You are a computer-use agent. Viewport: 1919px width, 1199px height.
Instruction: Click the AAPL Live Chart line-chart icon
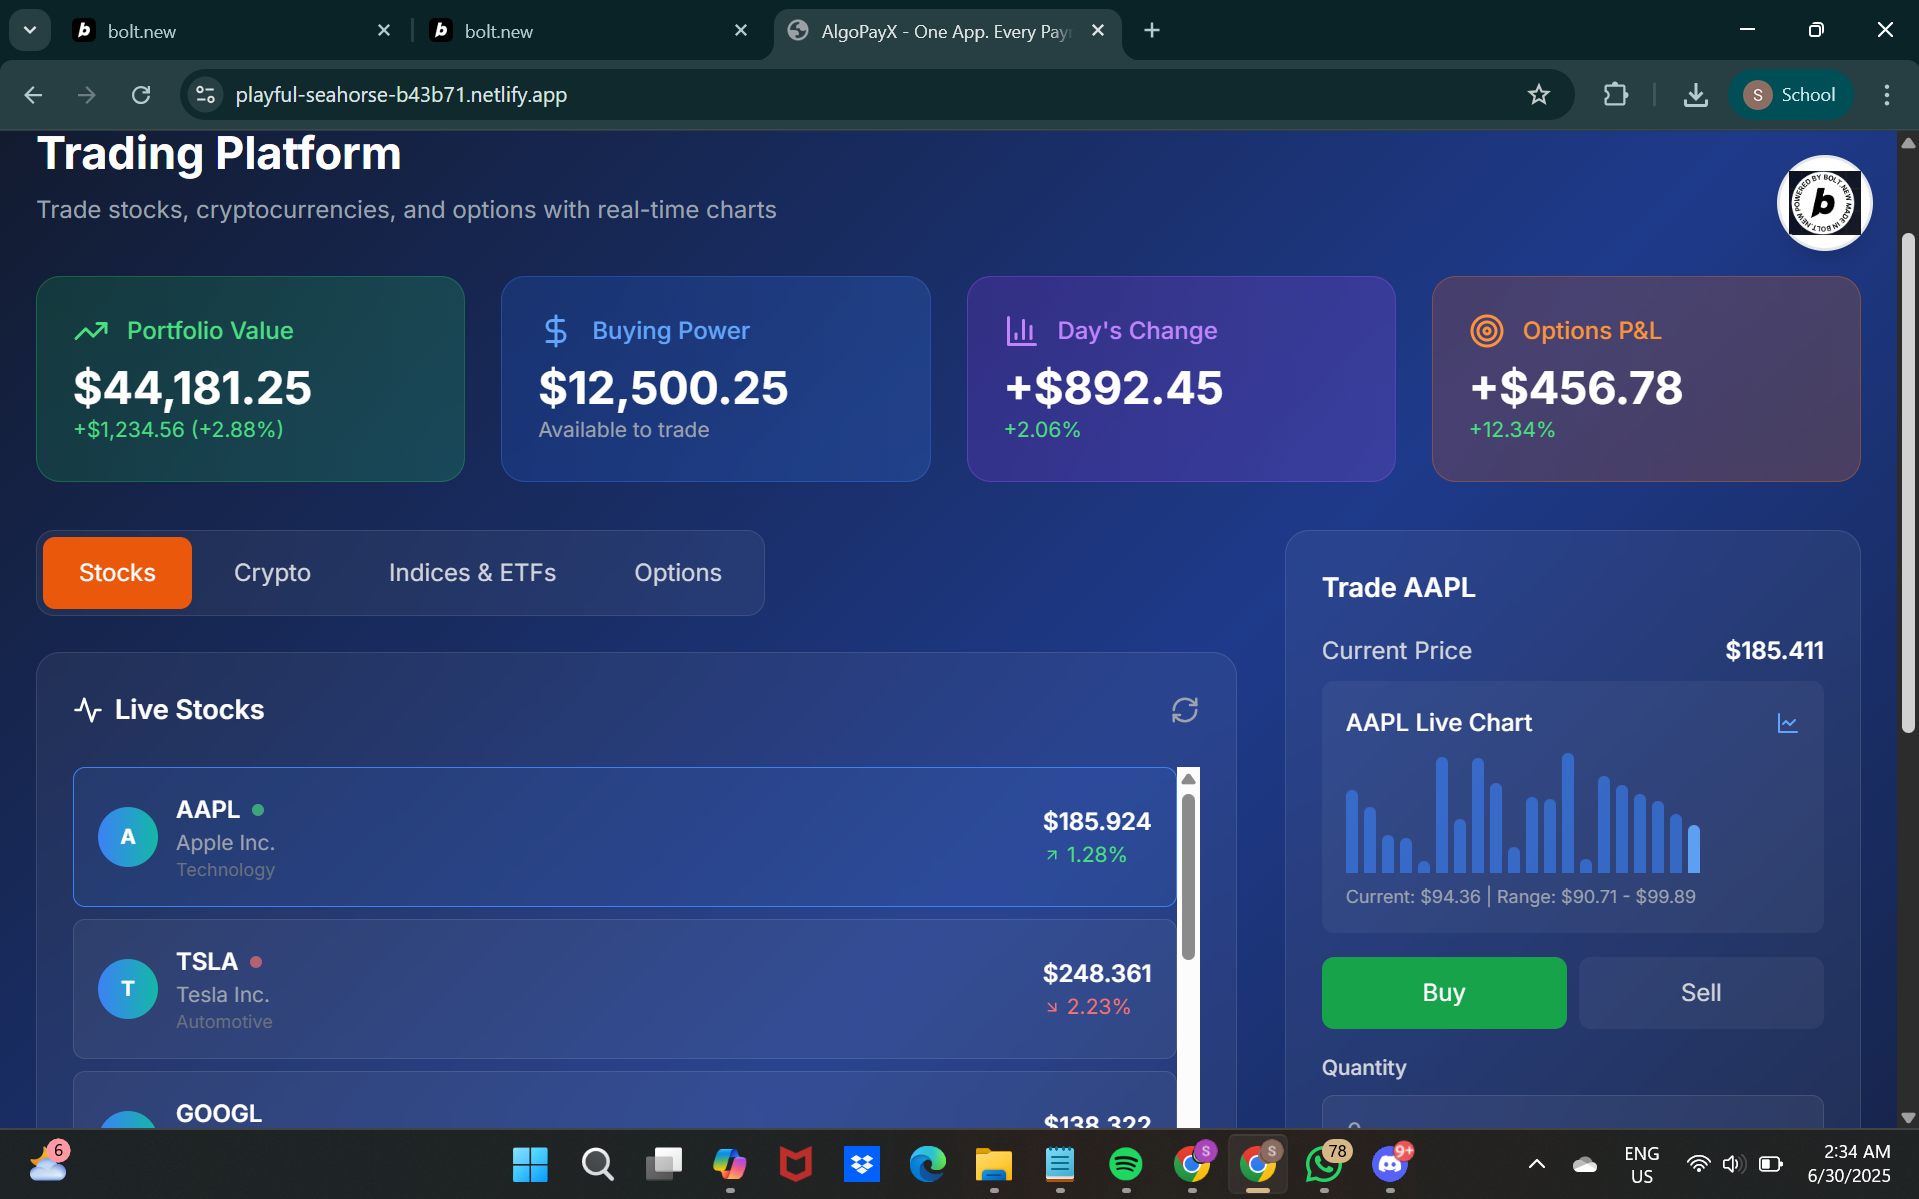(1787, 723)
